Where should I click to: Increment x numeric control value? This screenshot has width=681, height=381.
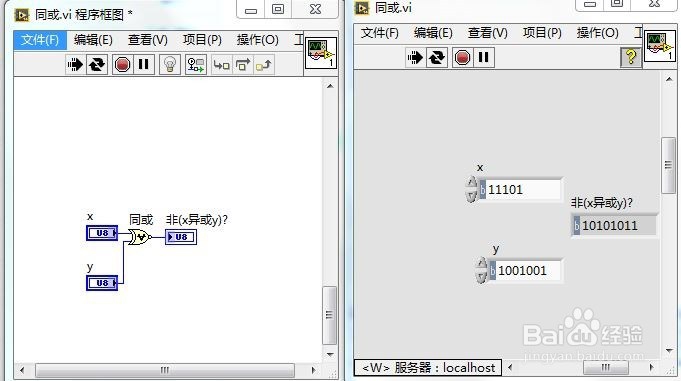(x=472, y=182)
